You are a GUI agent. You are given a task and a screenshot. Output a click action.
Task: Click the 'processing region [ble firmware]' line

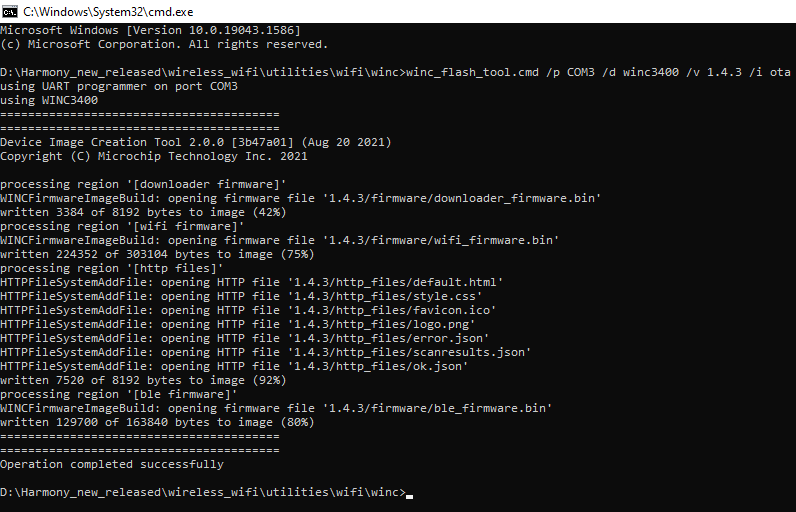click(x=118, y=394)
